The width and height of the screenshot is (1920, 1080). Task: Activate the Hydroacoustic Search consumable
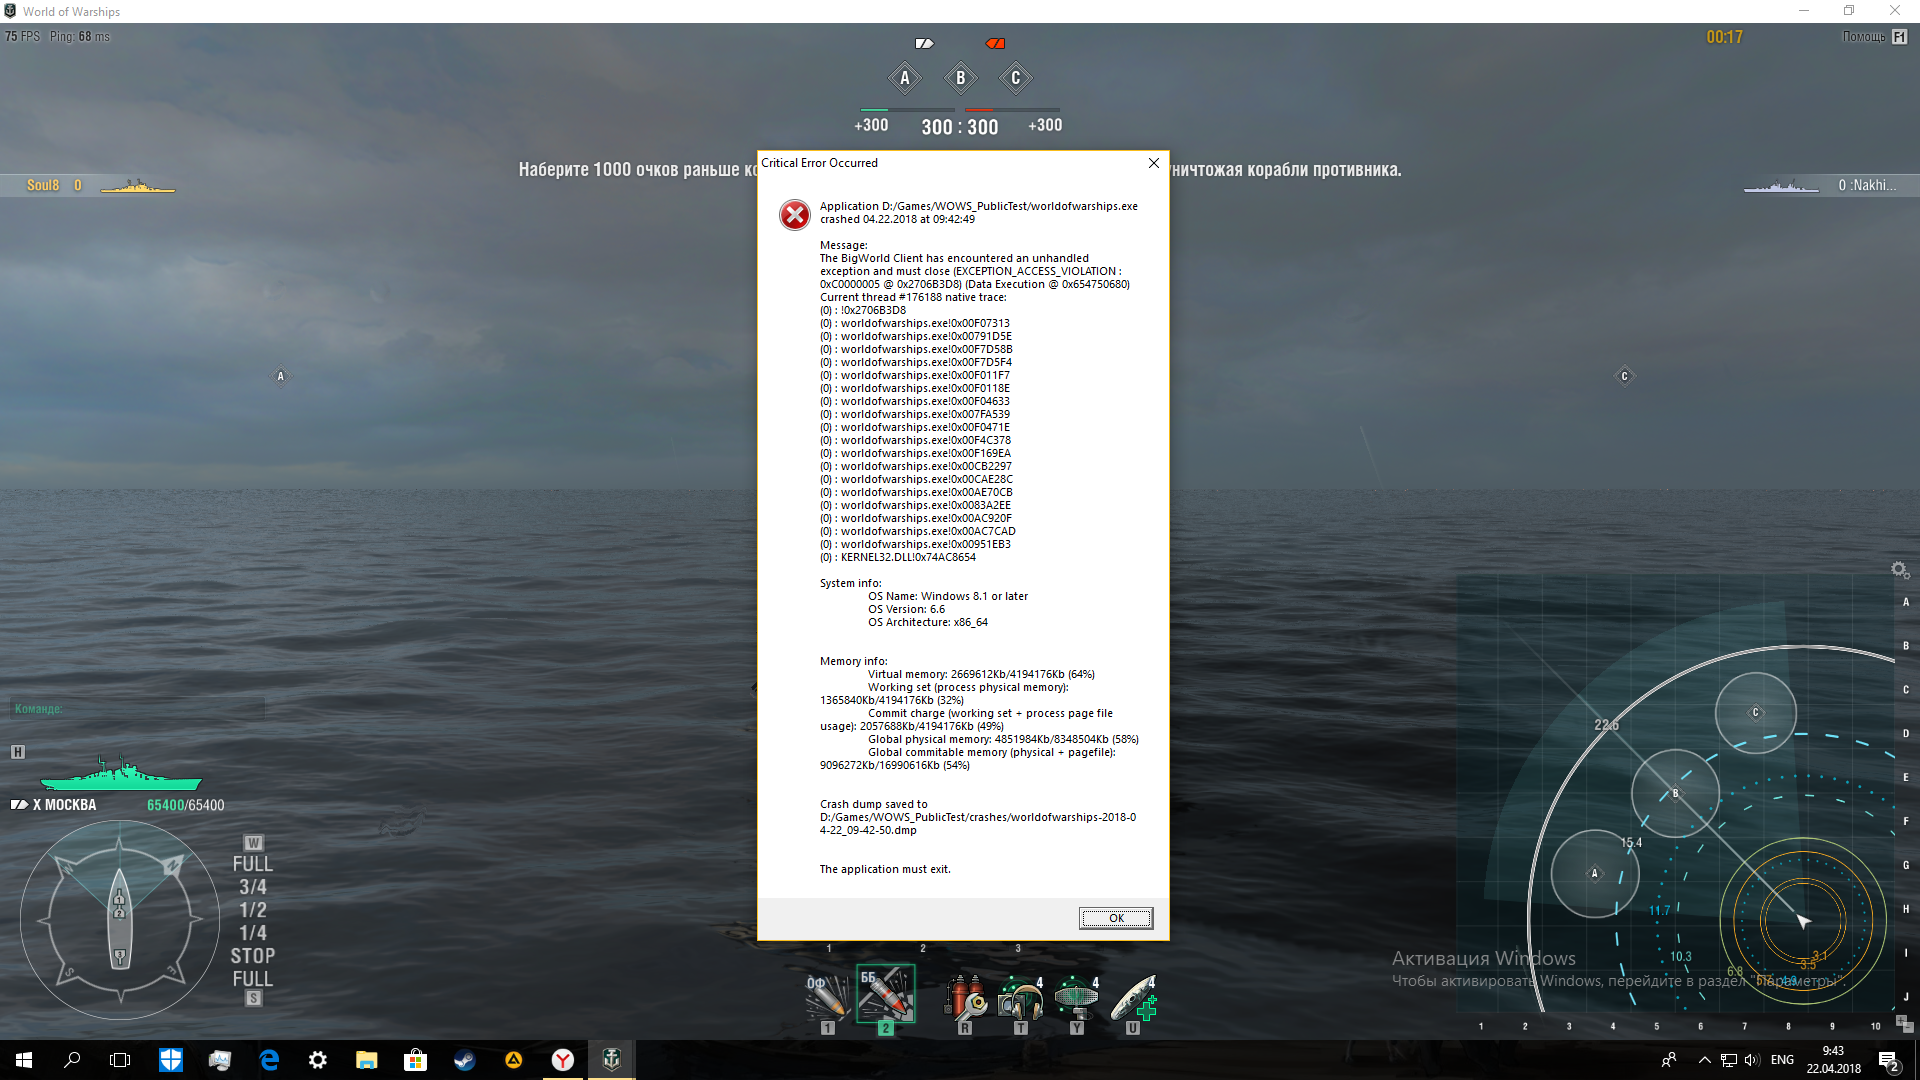tap(1021, 997)
